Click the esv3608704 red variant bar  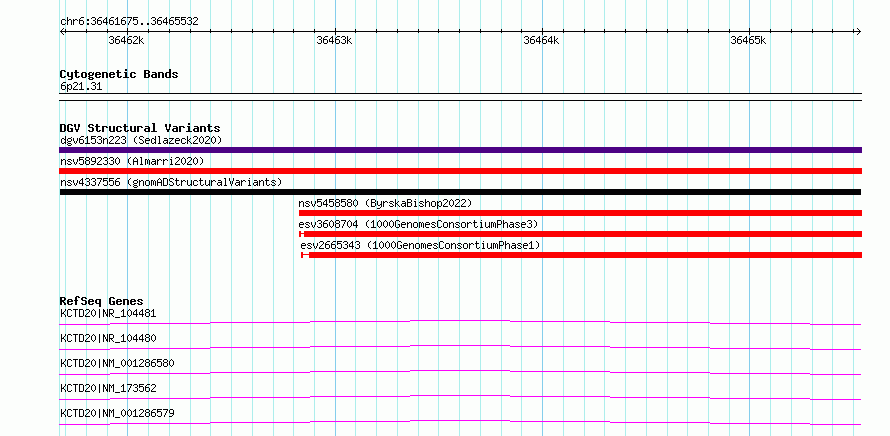point(580,234)
